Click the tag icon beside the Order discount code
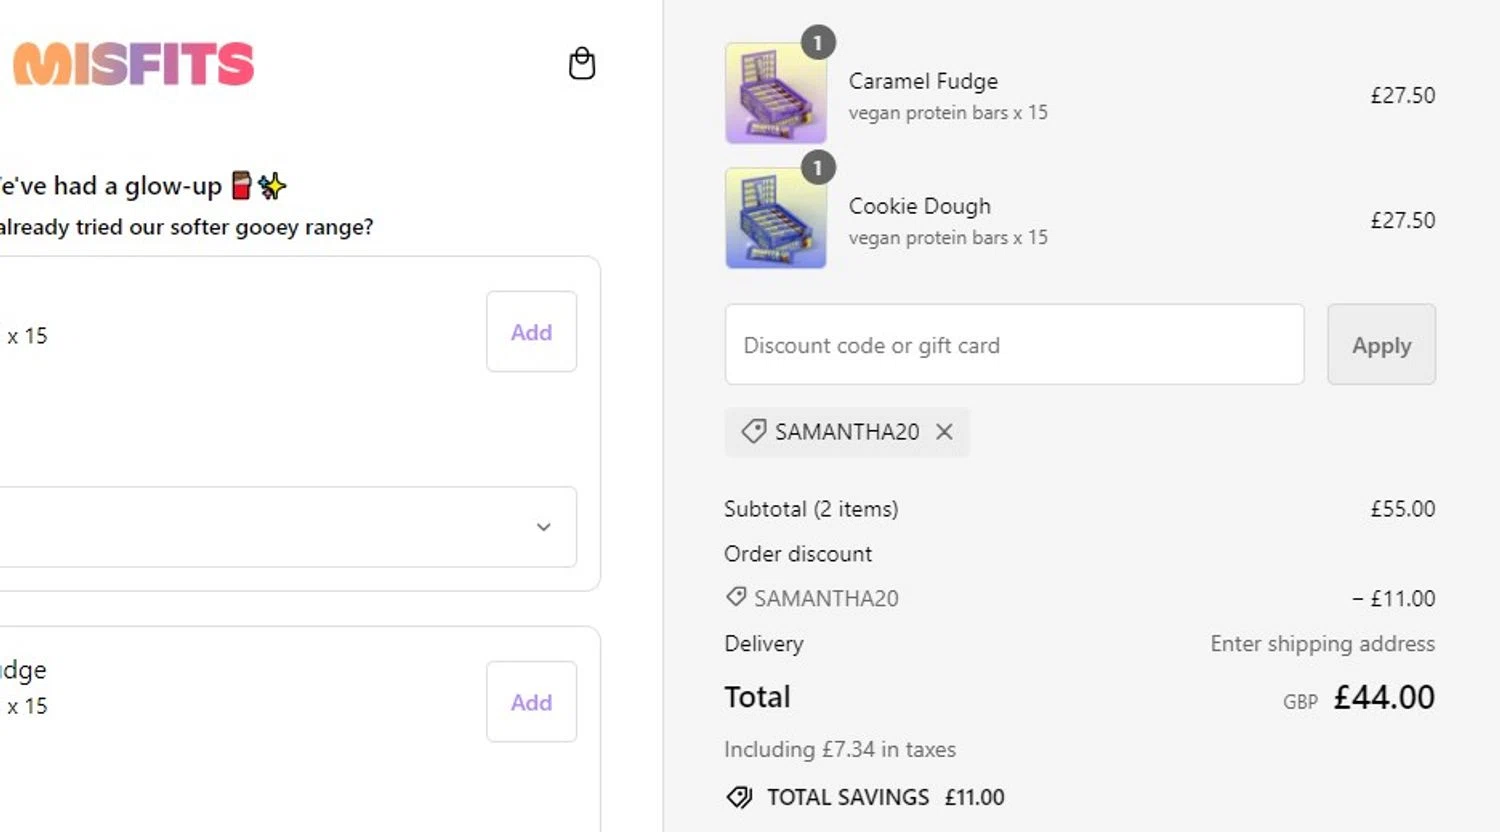 736,597
